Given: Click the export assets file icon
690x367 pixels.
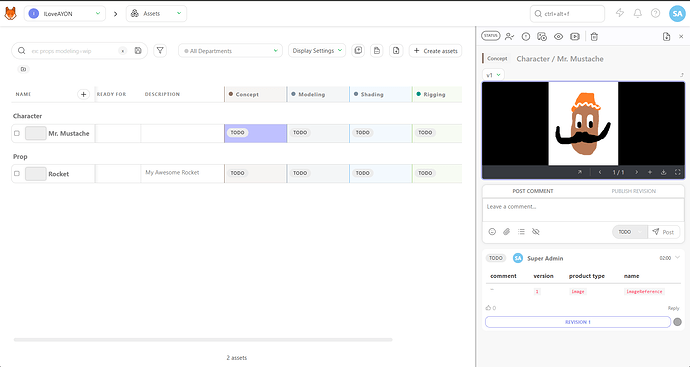Looking at the screenshot, I should [x=396, y=51].
